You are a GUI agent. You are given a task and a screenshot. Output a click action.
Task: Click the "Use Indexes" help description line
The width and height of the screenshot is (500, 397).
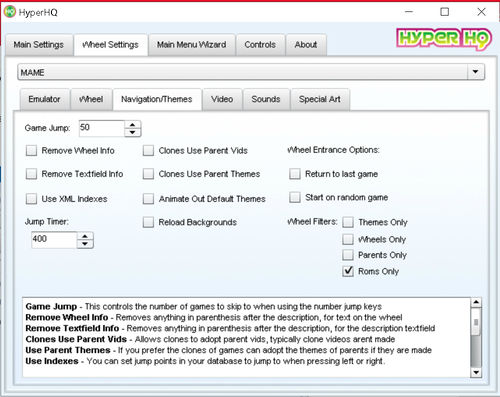tap(205, 361)
